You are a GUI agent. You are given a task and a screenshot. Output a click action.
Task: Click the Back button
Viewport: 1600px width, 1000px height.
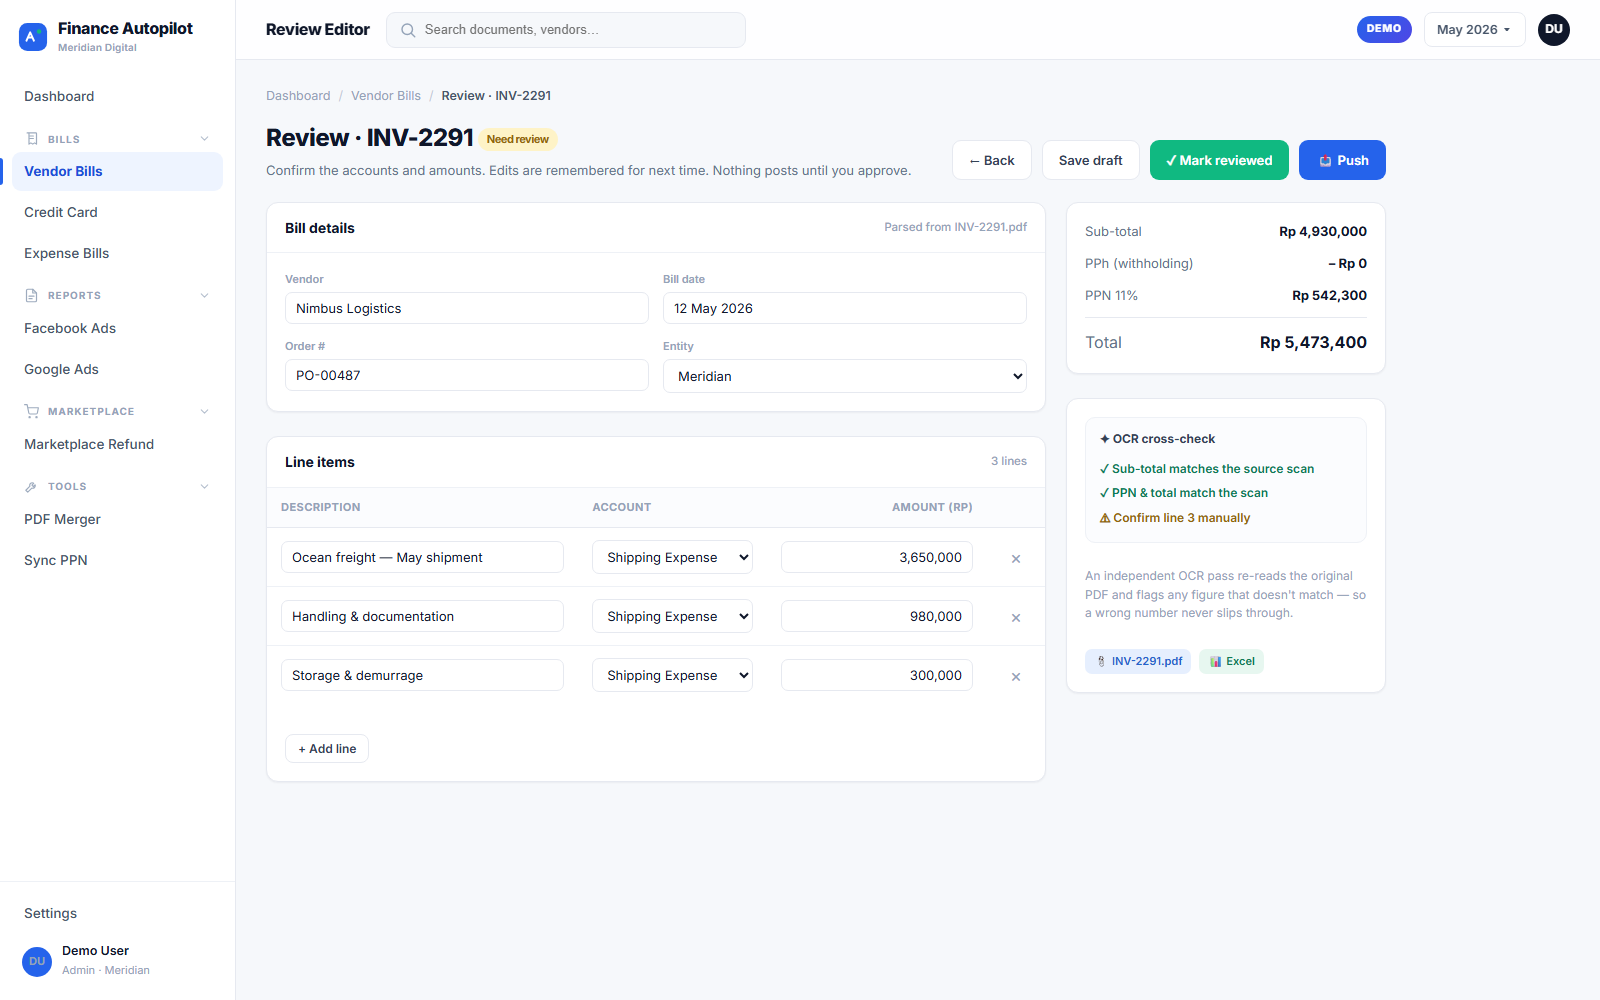coord(992,160)
